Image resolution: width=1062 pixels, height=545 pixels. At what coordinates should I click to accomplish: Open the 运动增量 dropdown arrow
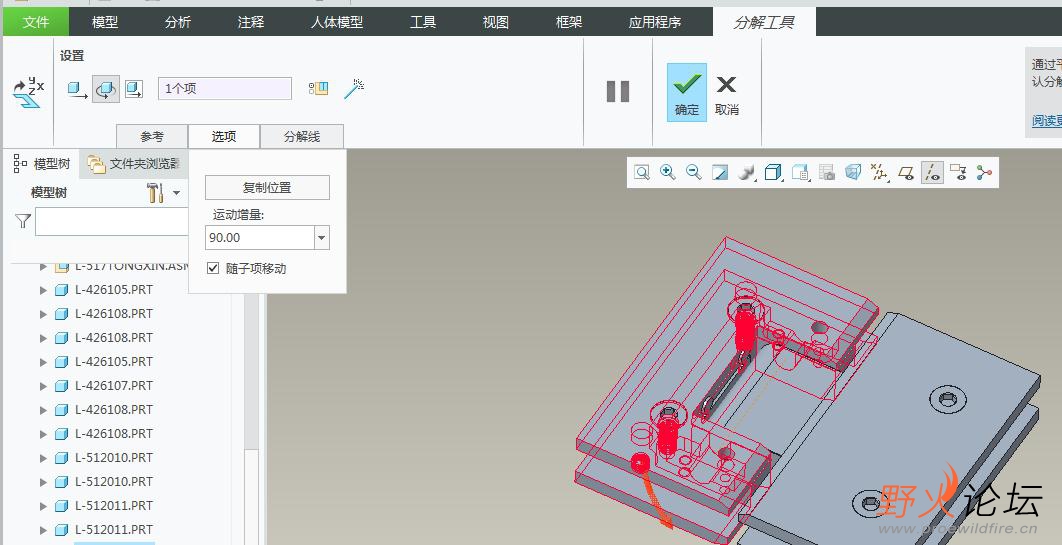point(322,238)
